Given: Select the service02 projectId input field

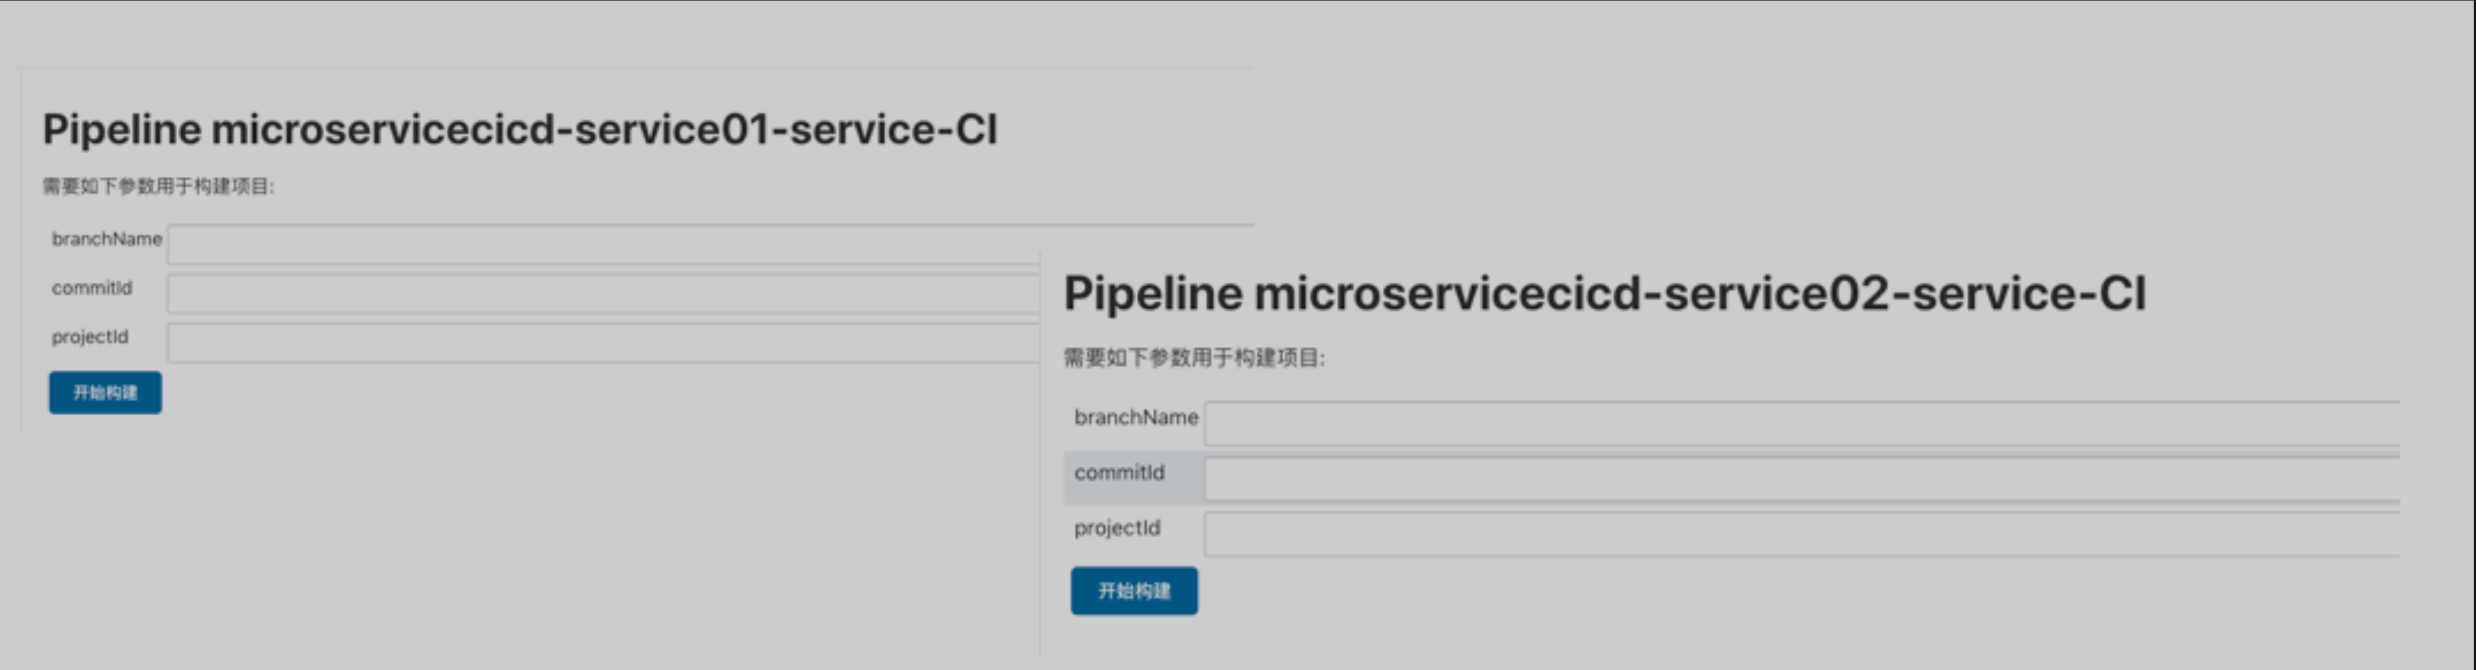Looking at the screenshot, I should click(1800, 534).
